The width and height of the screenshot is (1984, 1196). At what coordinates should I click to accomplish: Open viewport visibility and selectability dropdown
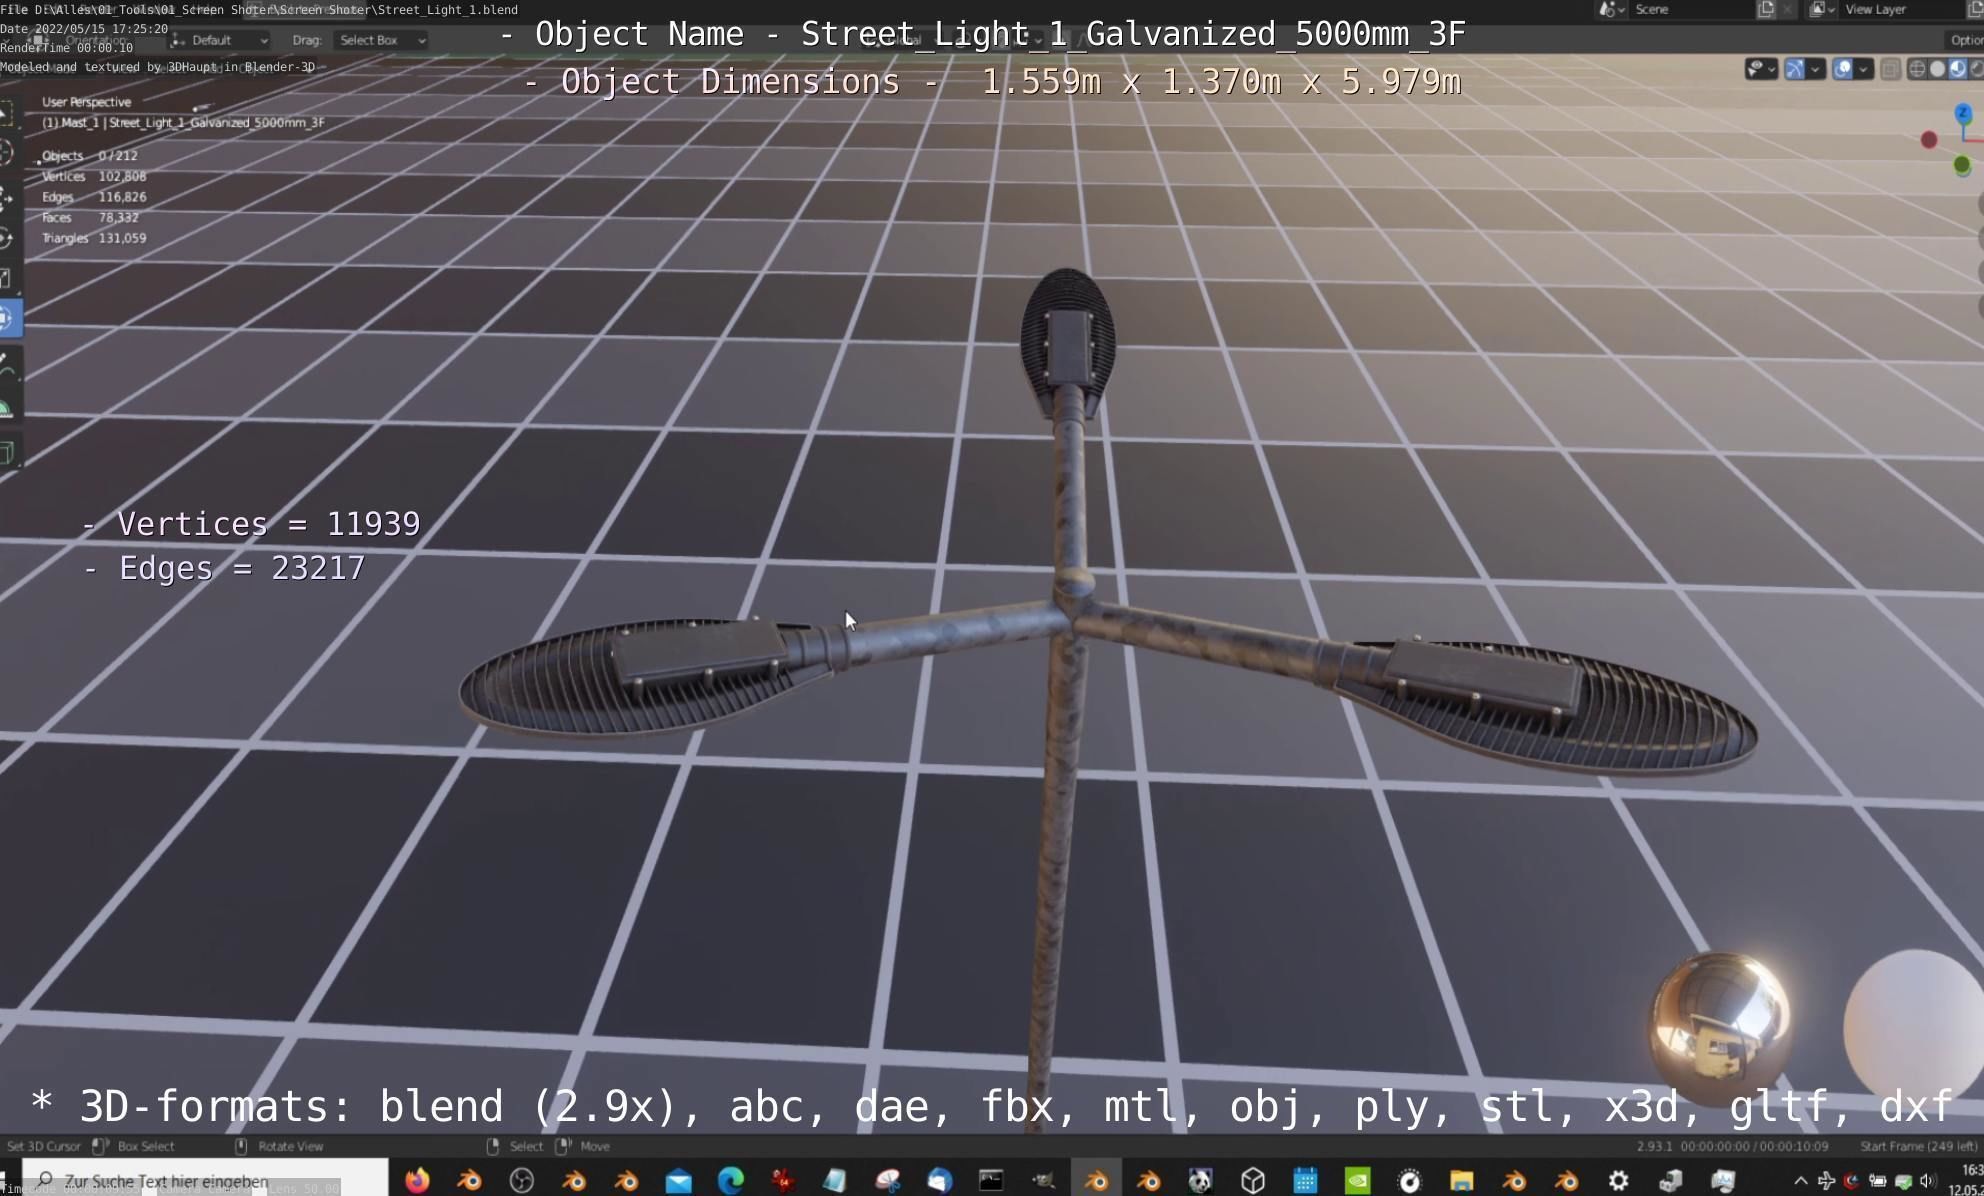(x=1761, y=69)
